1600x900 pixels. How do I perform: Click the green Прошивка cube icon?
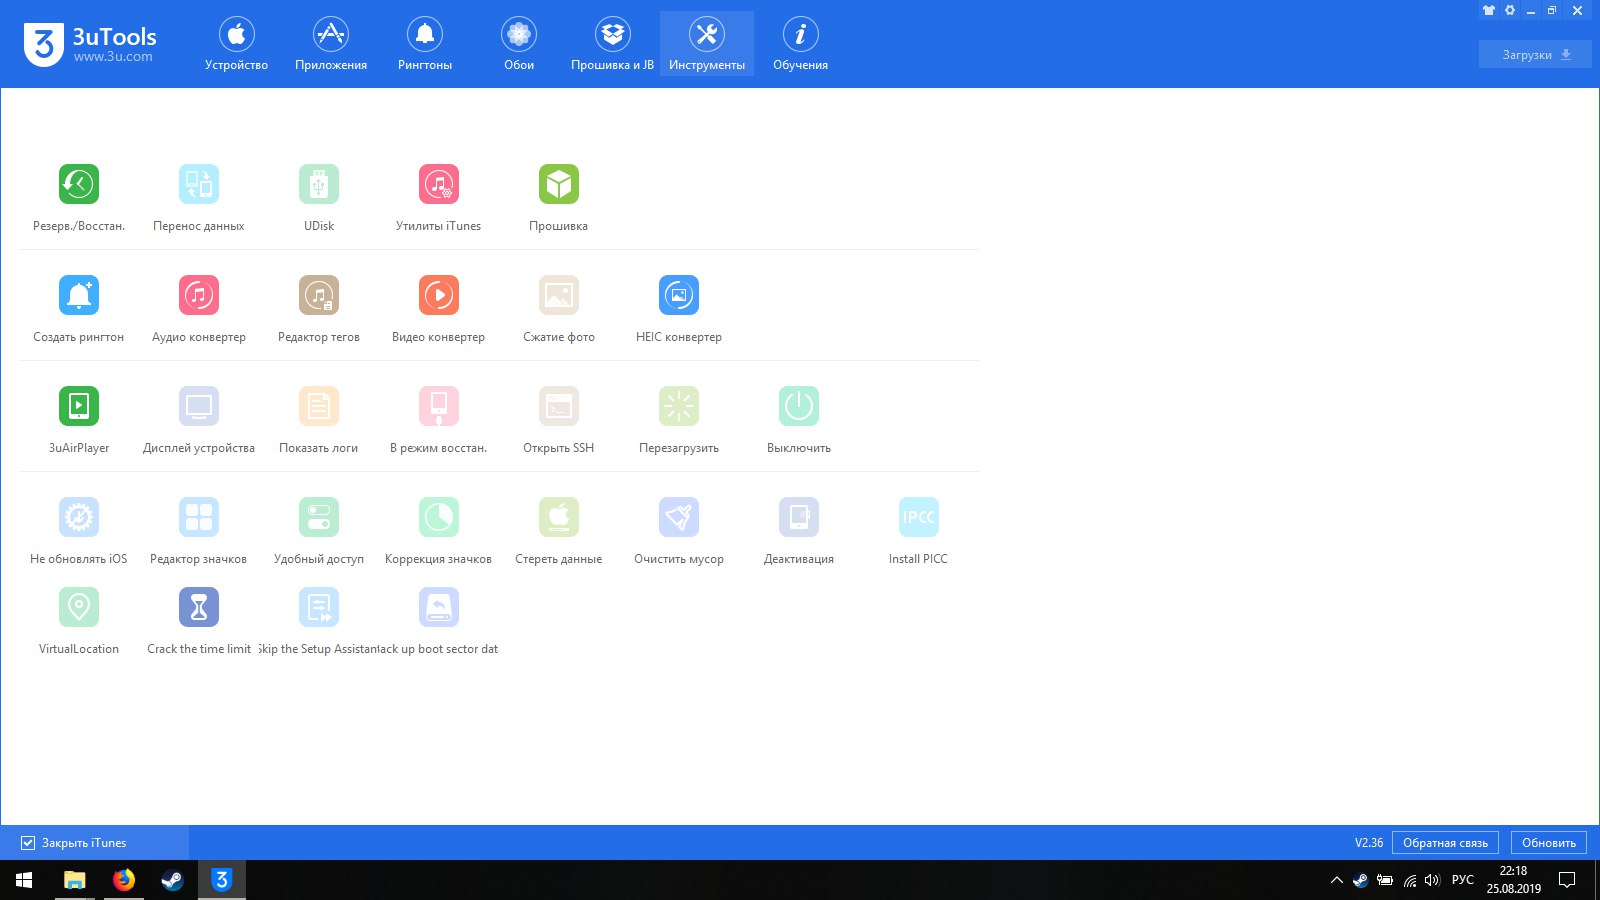tap(559, 184)
